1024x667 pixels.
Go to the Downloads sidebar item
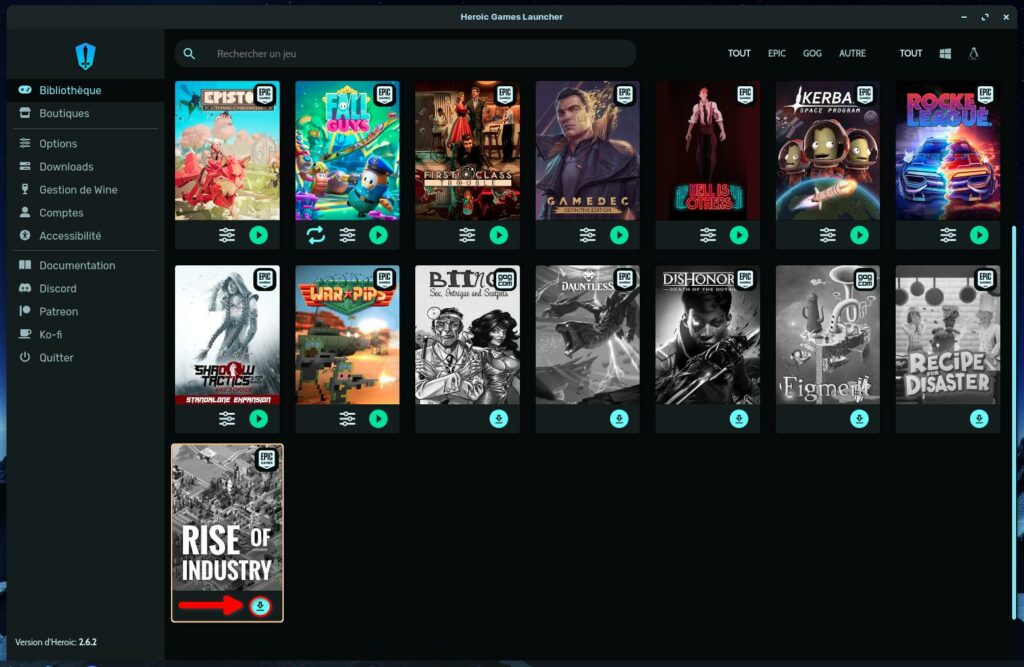[66, 167]
